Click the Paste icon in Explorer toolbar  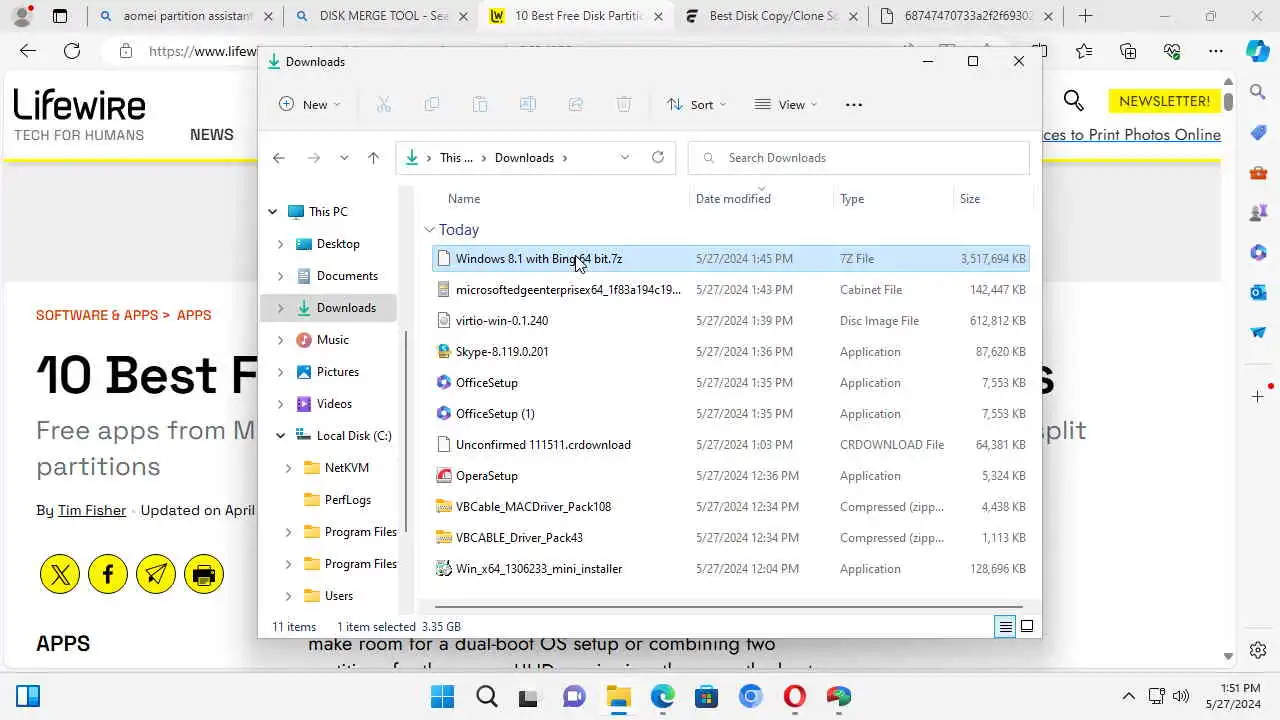tap(480, 104)
